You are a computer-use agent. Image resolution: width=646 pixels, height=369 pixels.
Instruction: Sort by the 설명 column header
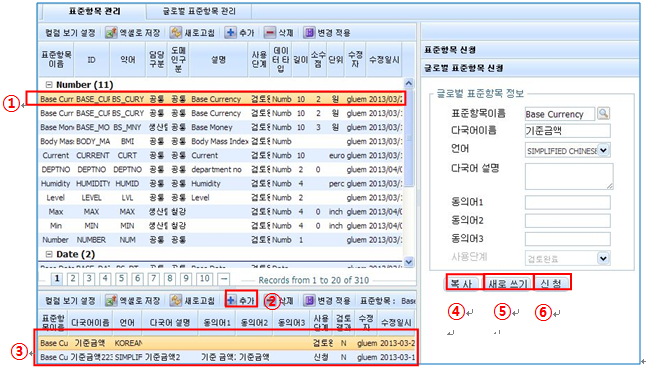[218, 60]
